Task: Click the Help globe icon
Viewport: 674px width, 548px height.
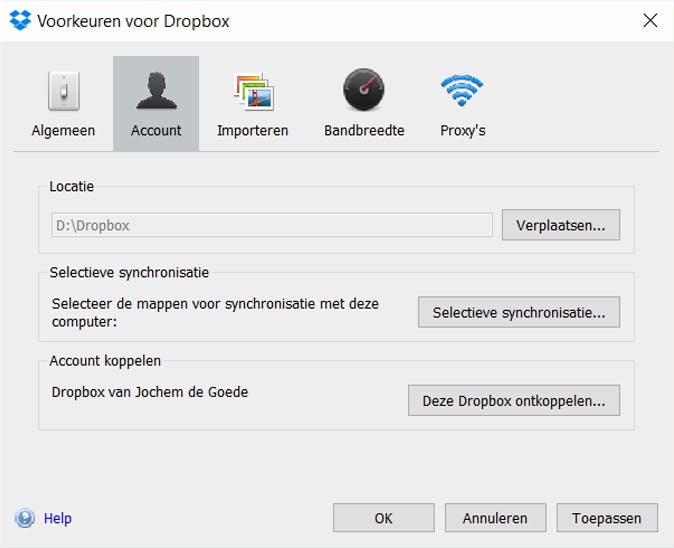Action: click(x=25, y=518)
